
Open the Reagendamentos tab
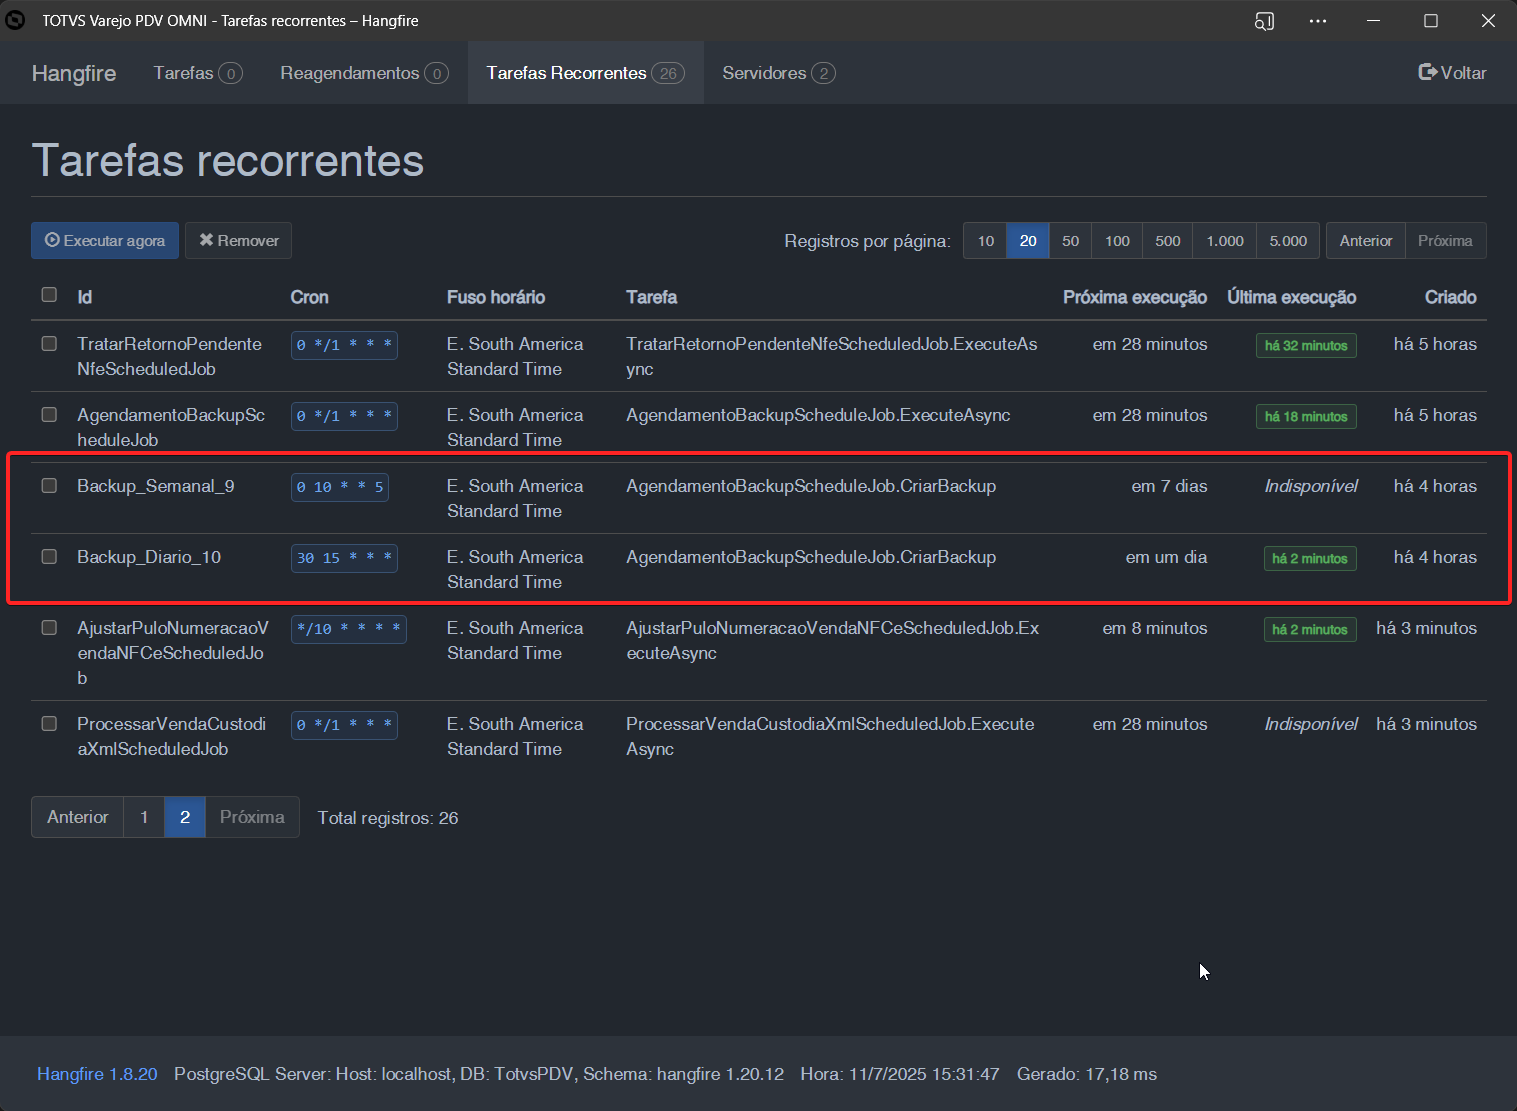pyautogui.click(x=364, y=73)
